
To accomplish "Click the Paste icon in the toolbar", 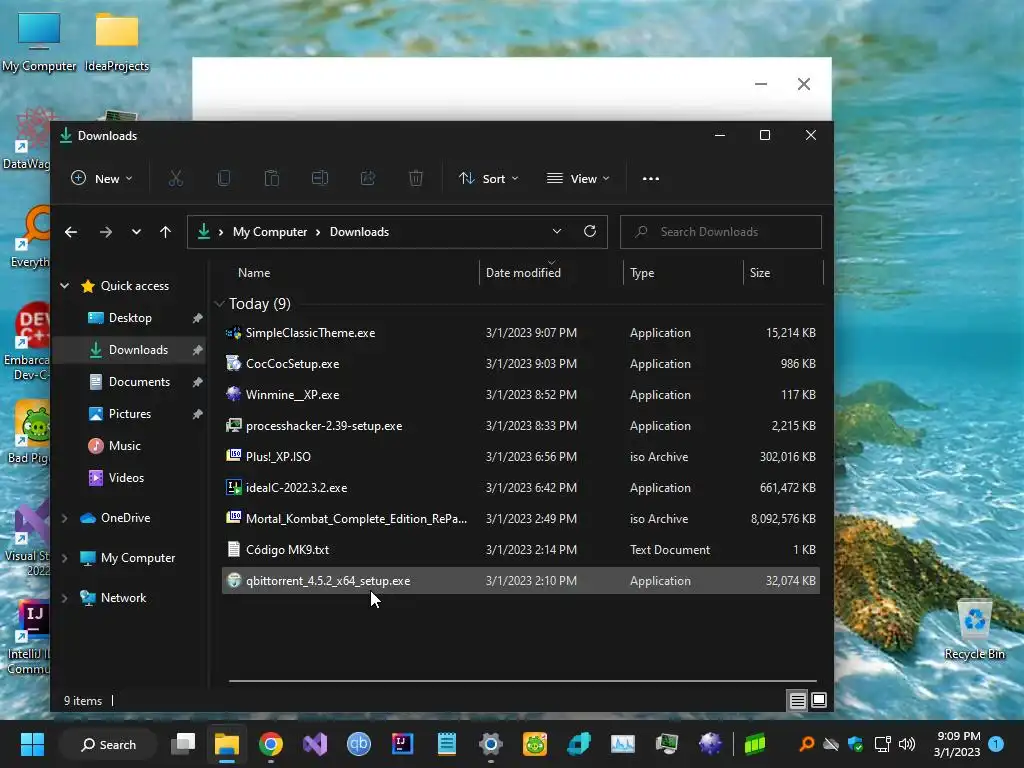I will (272, 178).
